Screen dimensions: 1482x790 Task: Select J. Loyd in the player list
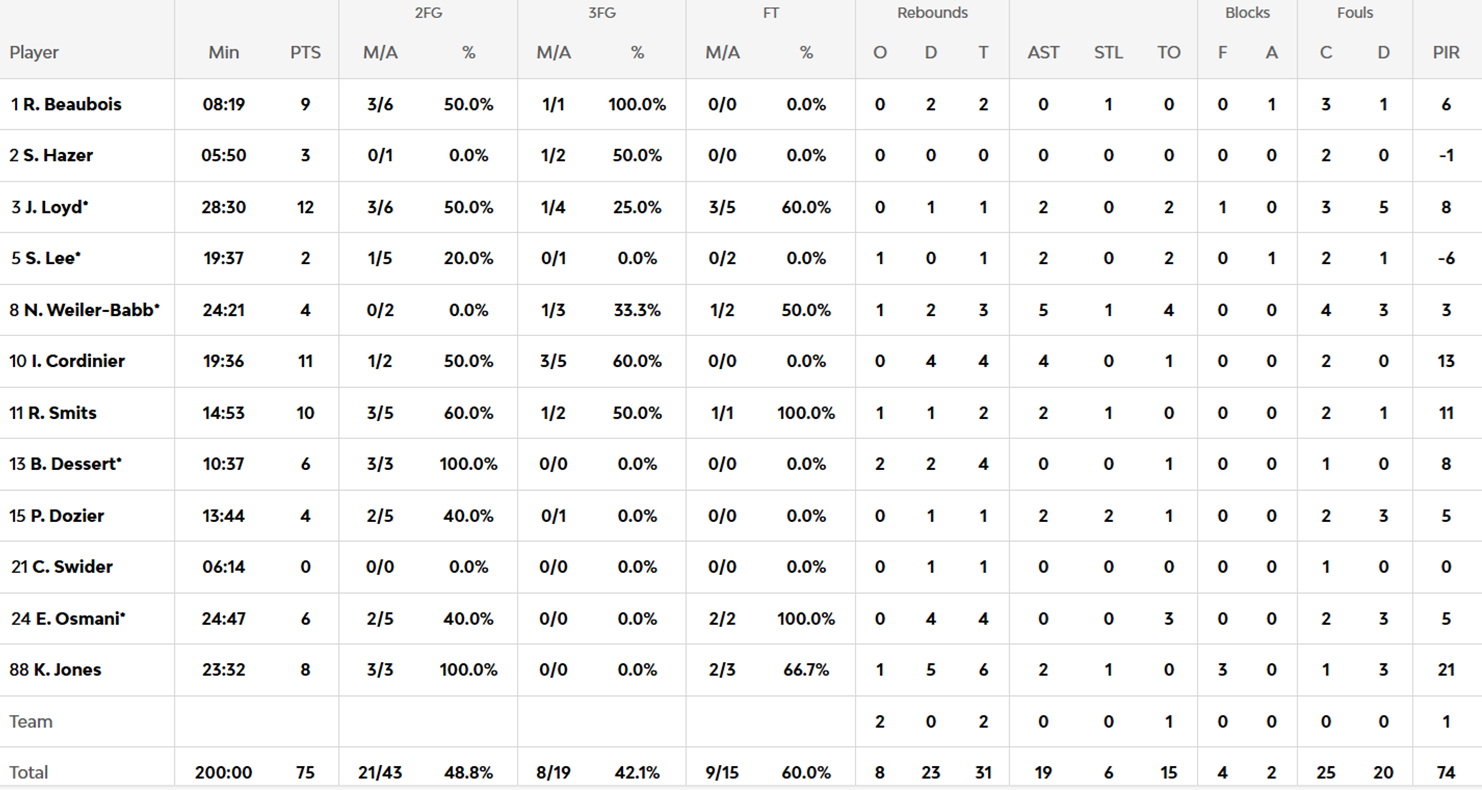56,207
